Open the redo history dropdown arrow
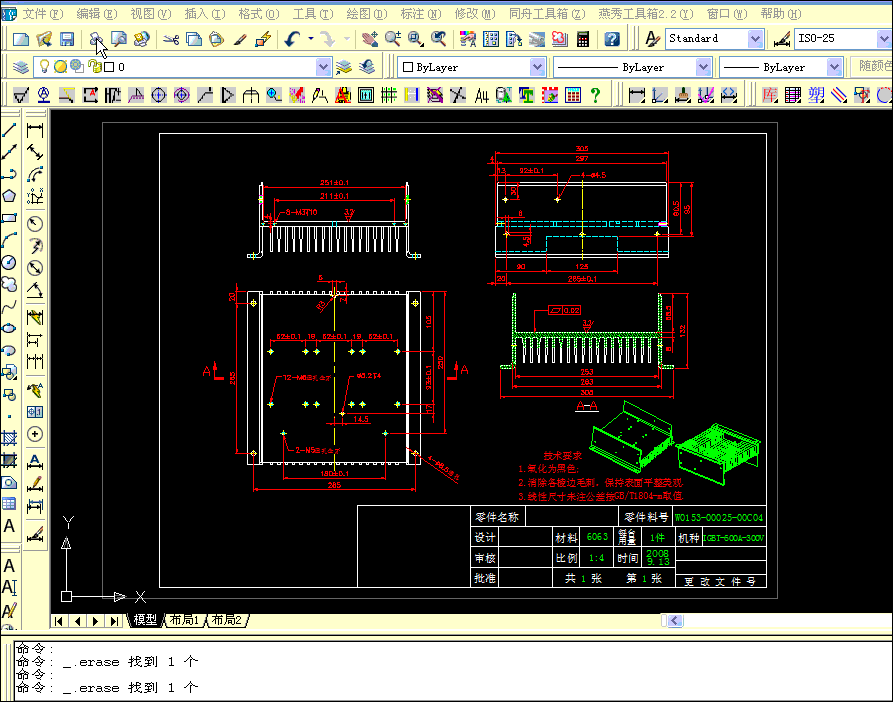The width and height of the screenshot is (893, 702). pos(347,39)
